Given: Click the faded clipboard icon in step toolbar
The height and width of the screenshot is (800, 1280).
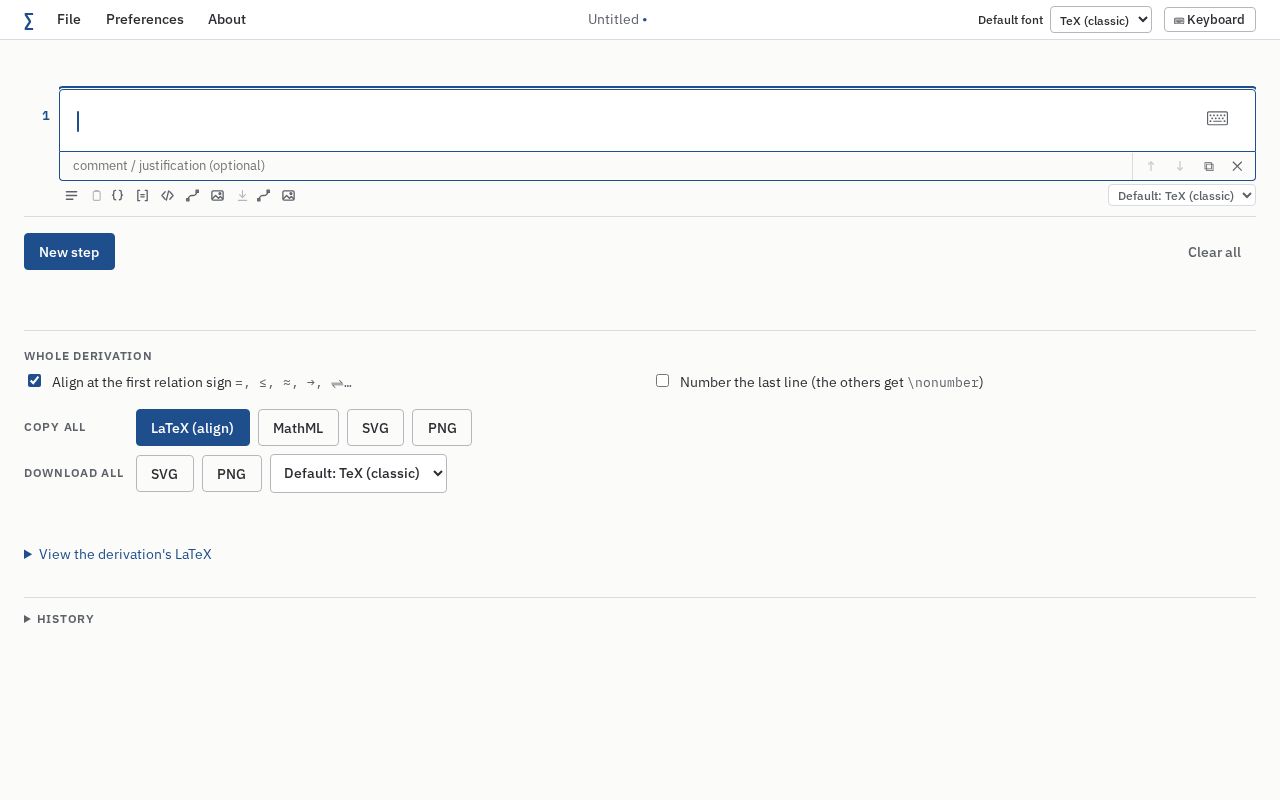Looking at the screenshot, I should [97, 196].
